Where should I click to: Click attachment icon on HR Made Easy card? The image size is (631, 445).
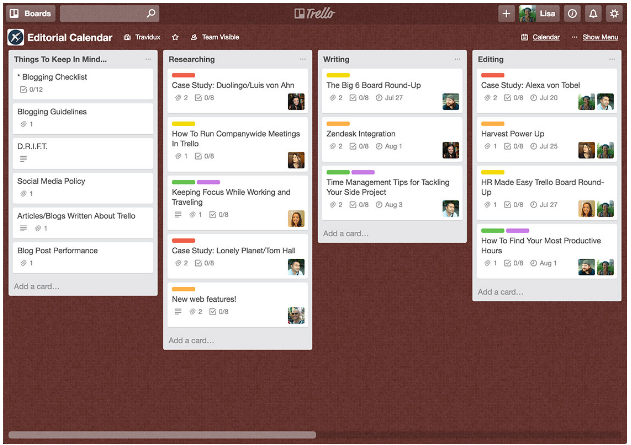[487, 205]
